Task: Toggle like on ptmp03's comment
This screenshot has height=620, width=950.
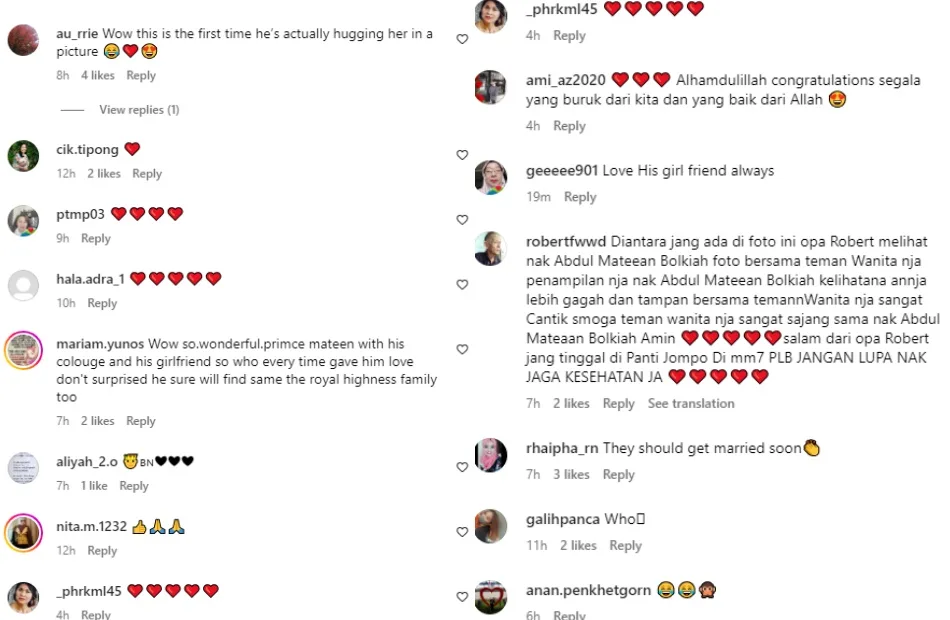Action: click(462, 220)
